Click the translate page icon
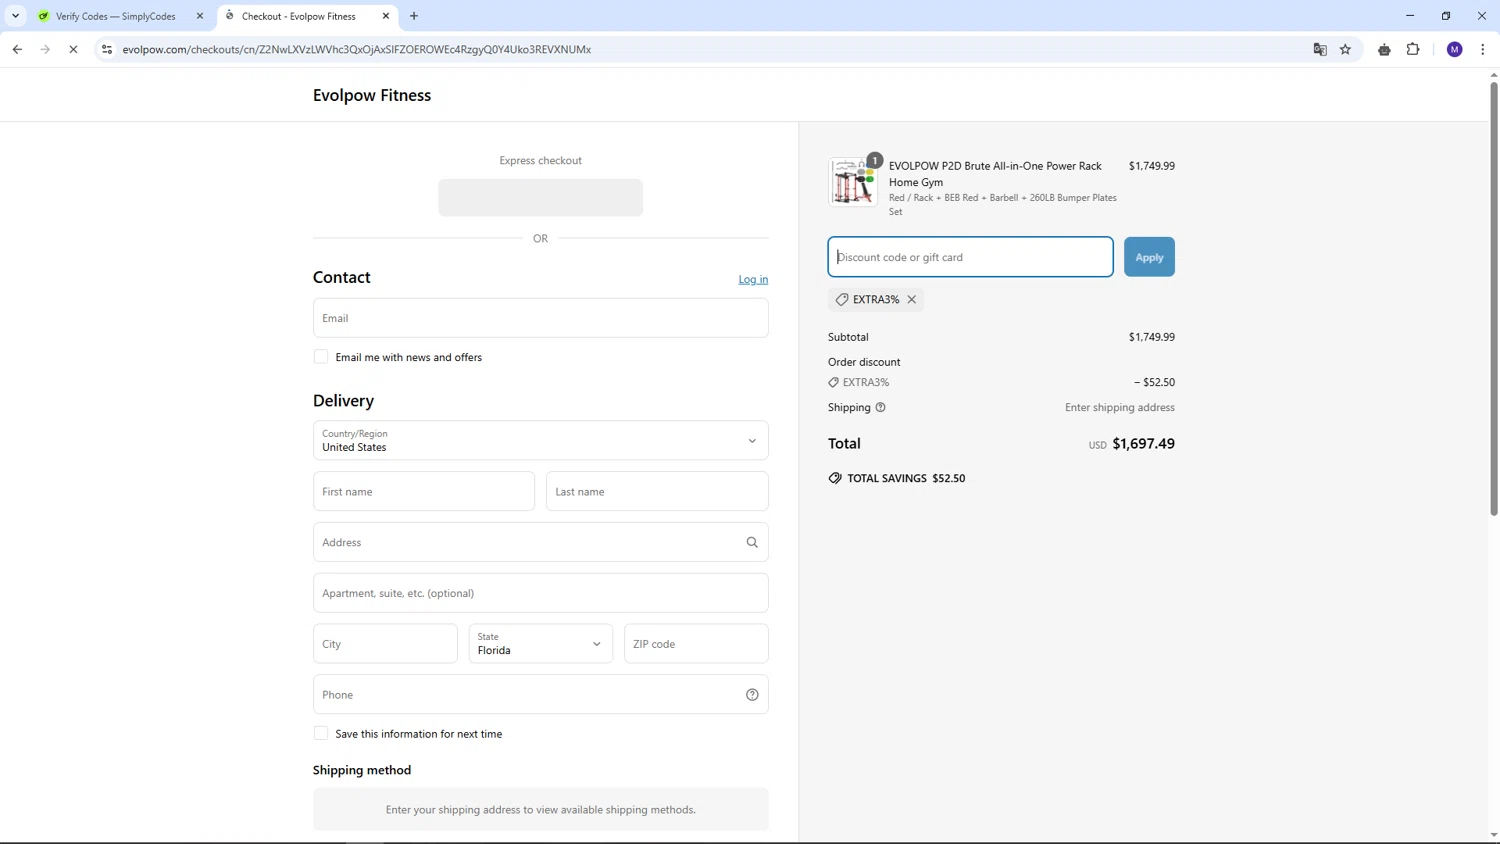This screenshot has height=844, width=1500. (x=1320, y=49)
